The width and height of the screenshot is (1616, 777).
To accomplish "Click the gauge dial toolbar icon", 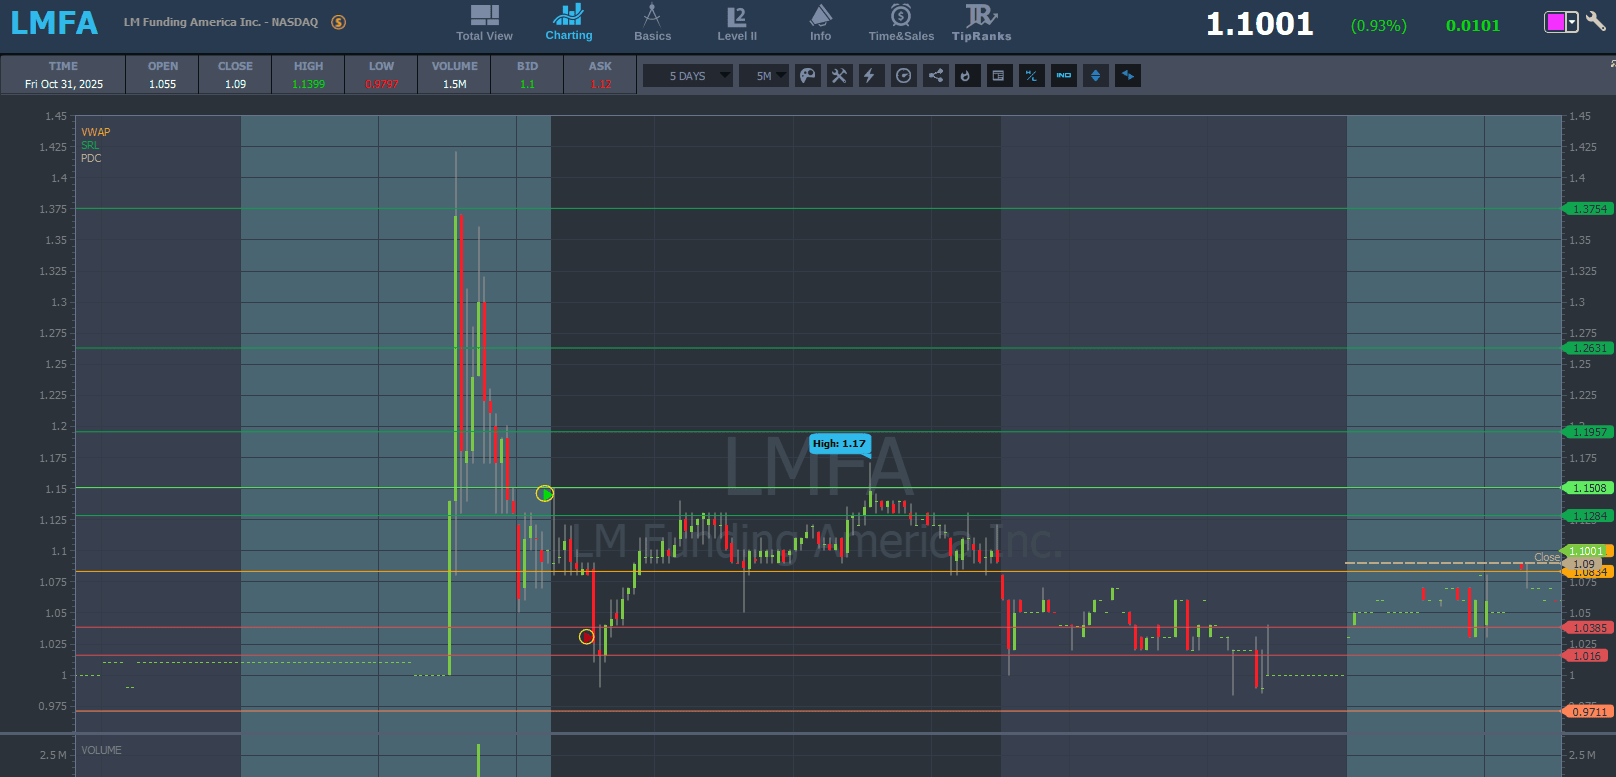I will (x=904, y=76).
